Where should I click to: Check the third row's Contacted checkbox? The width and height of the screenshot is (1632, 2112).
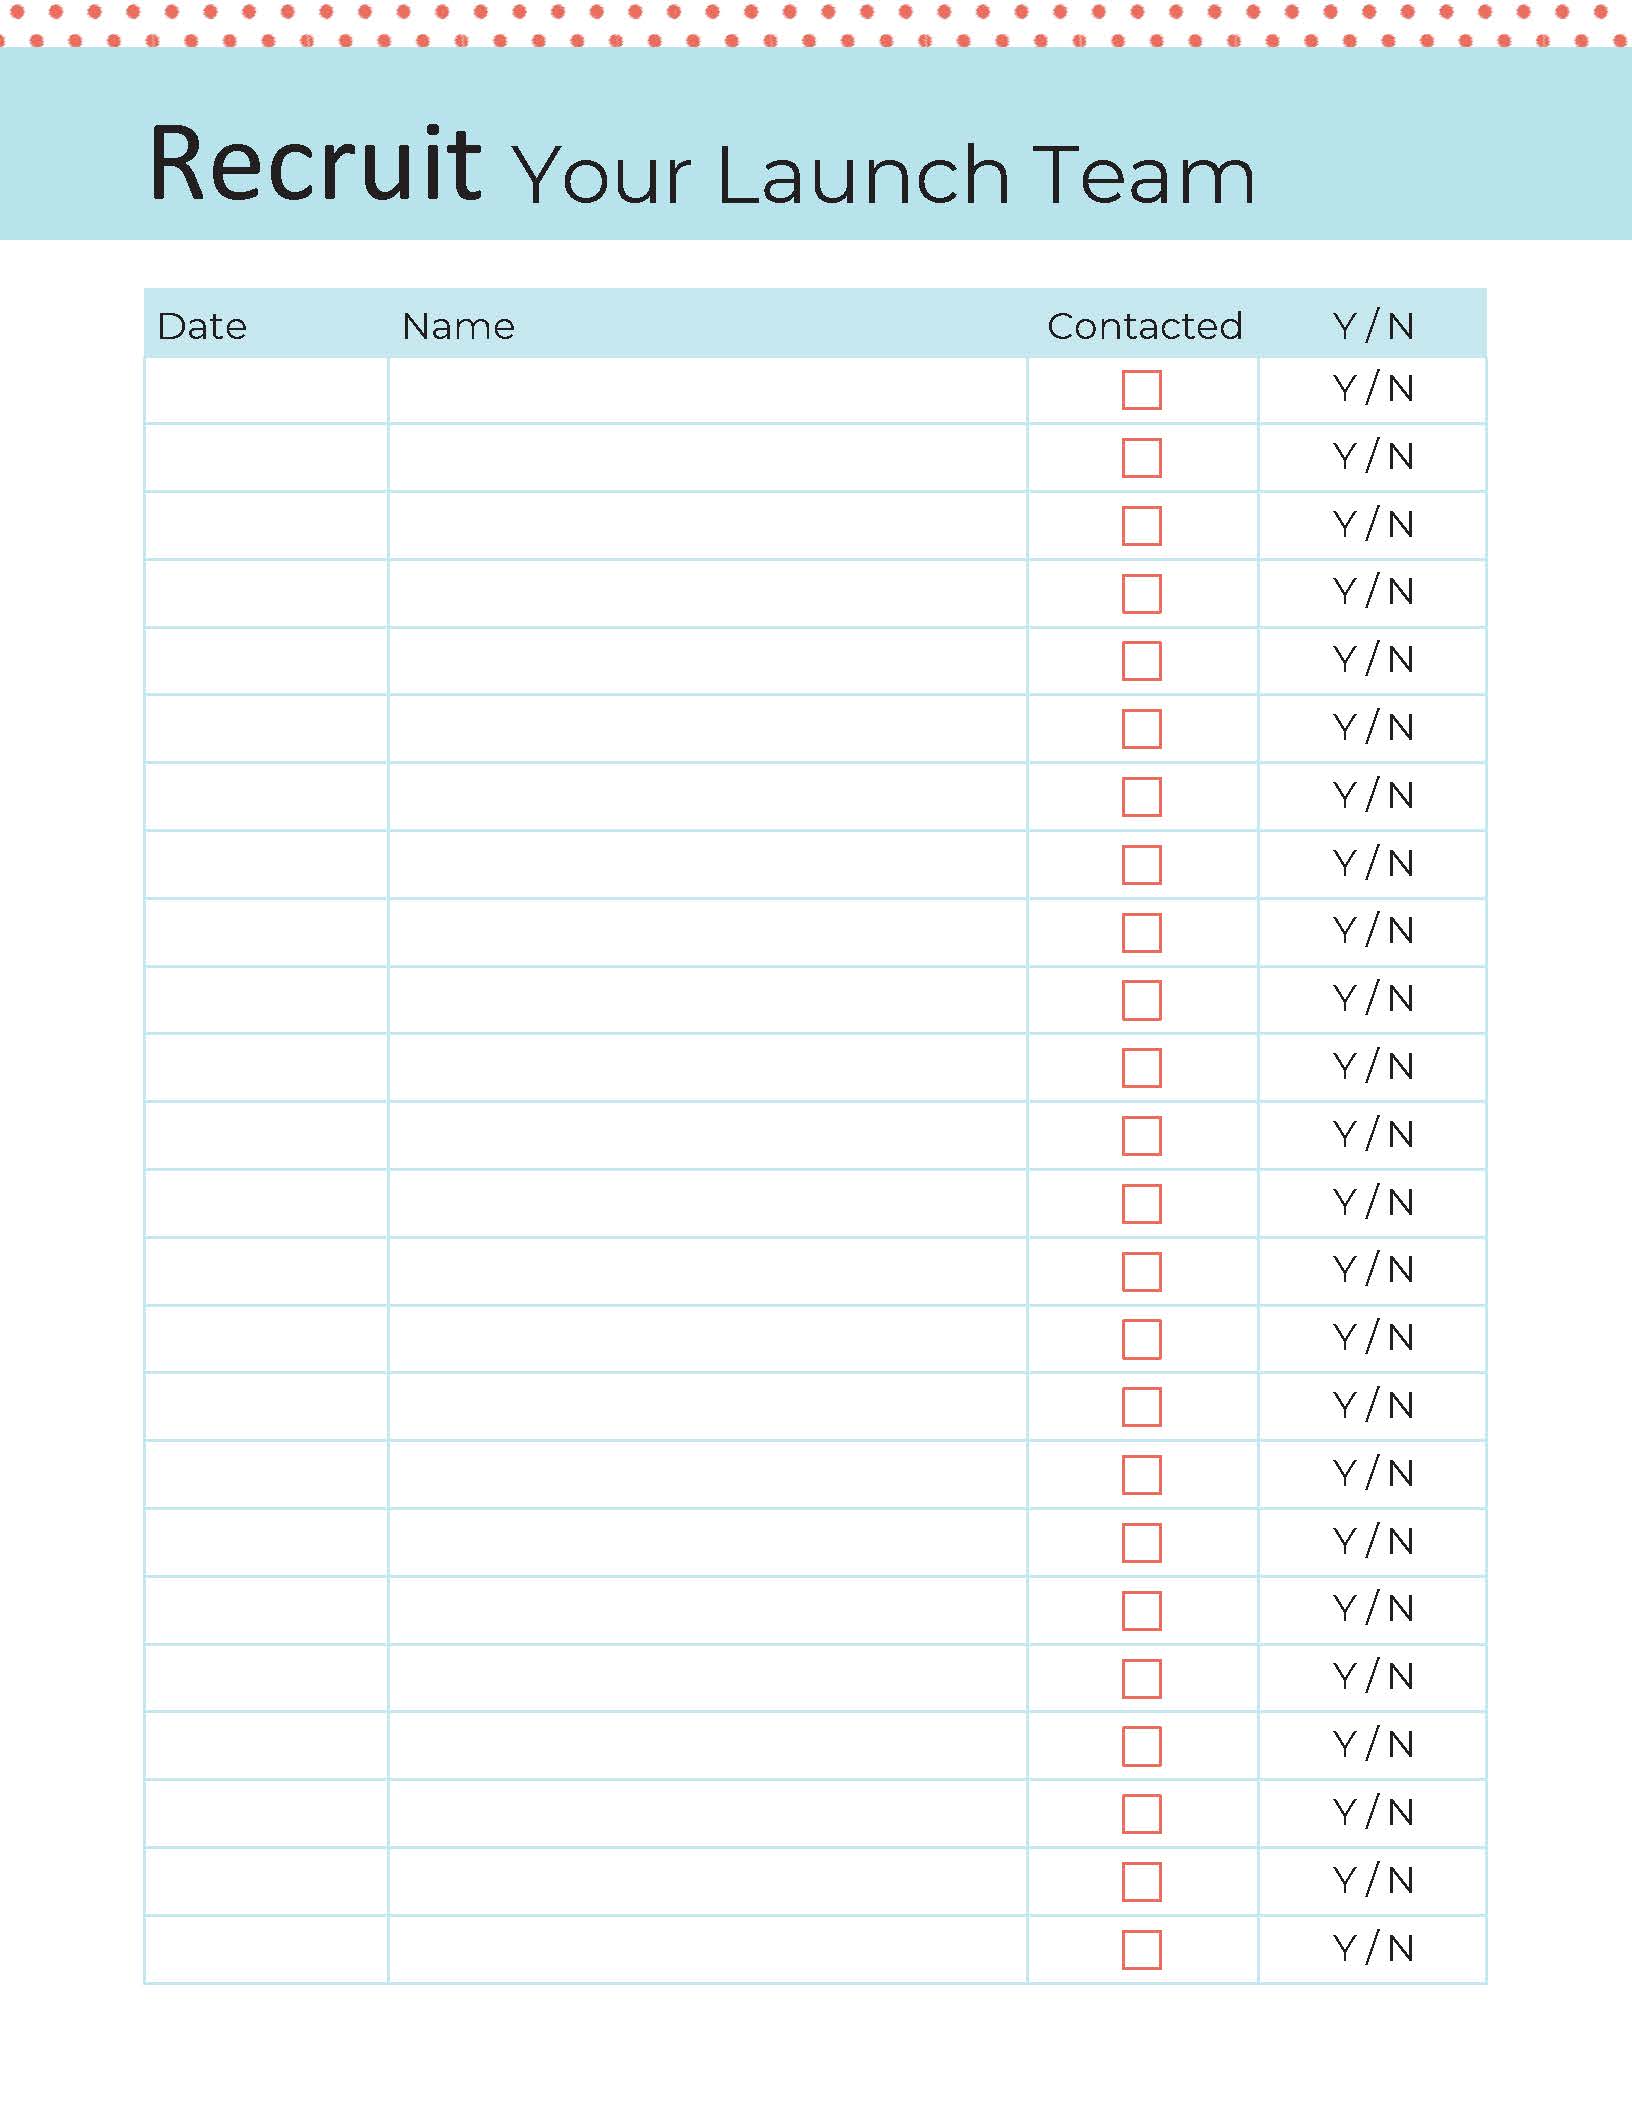tap(1141, 526)
